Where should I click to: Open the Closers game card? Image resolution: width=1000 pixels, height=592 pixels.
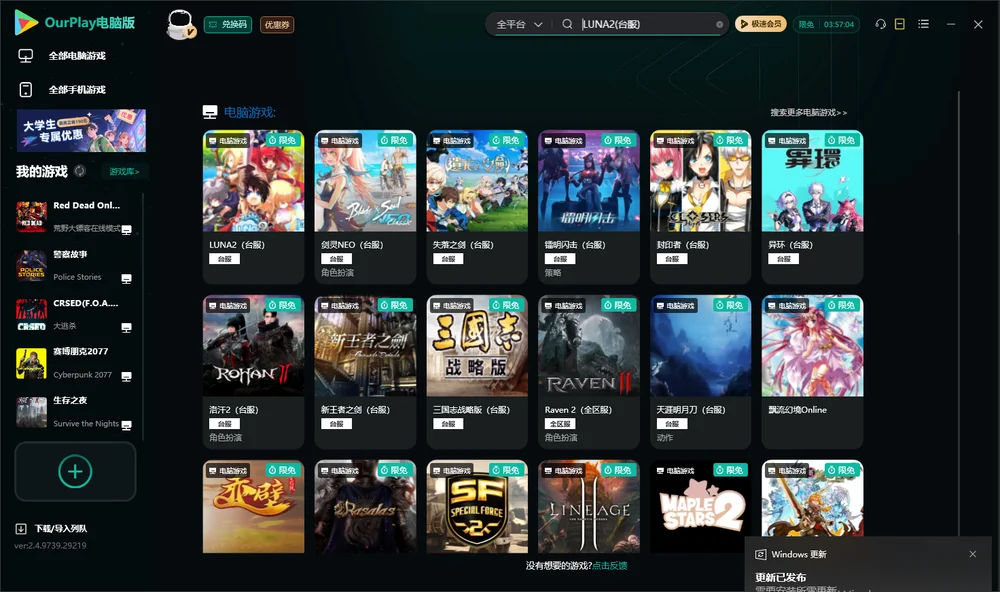(x=700, y=207)
